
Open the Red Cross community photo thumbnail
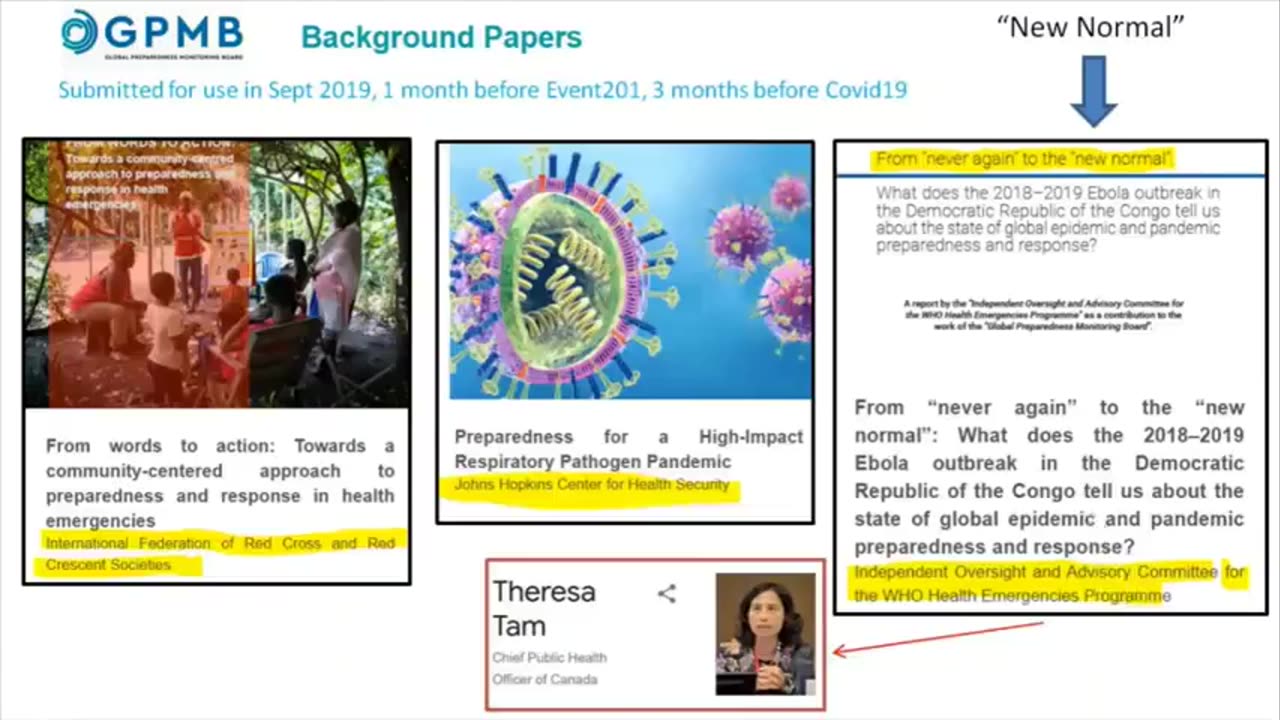217,273
